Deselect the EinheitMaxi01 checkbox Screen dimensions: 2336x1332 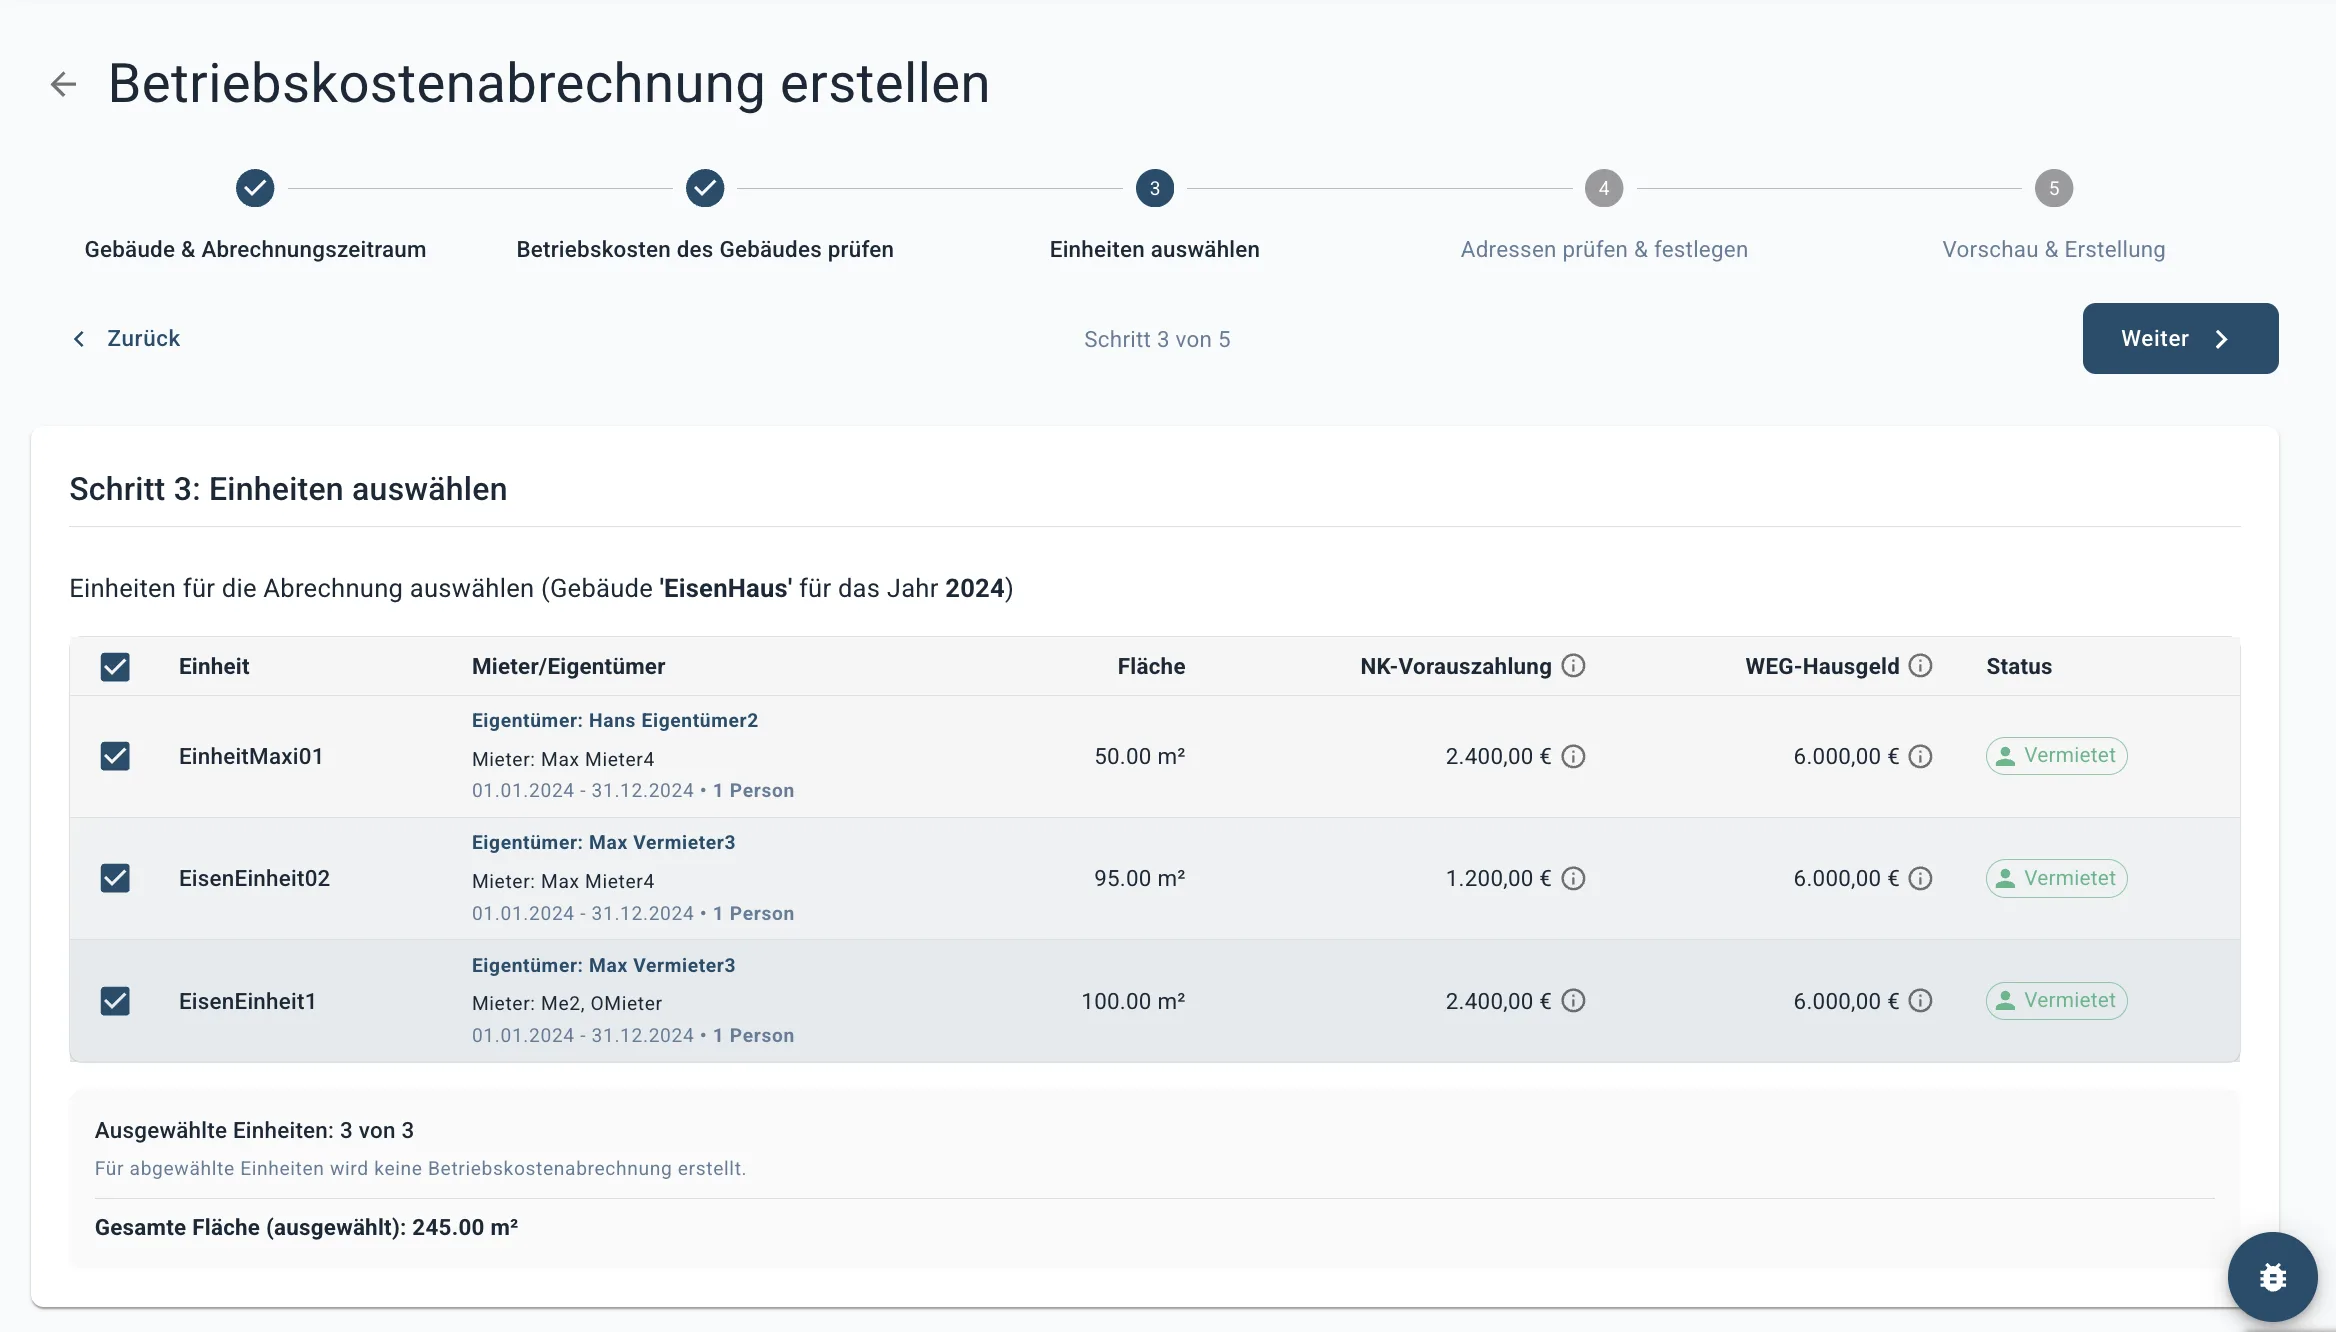(x=115, y=756)
